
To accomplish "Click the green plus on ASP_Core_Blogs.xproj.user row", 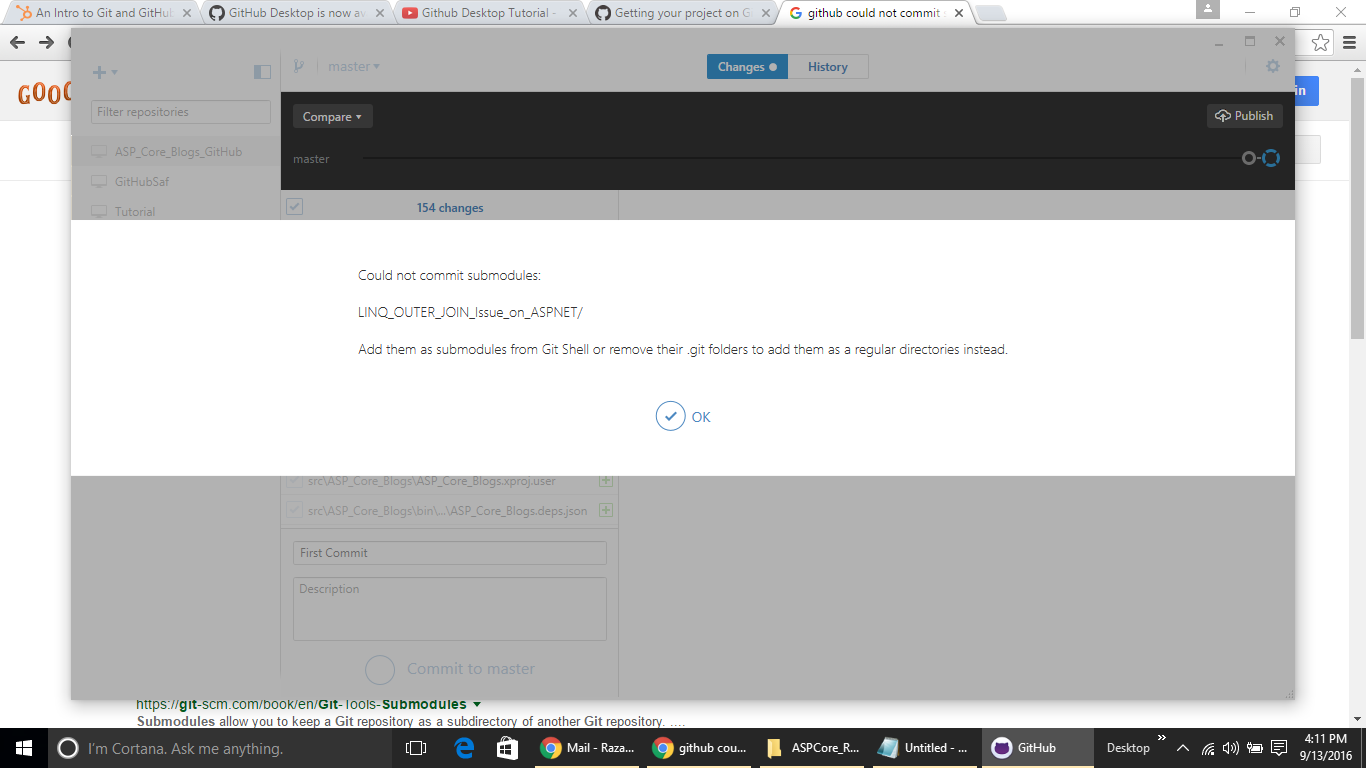I will pos(605,481).
